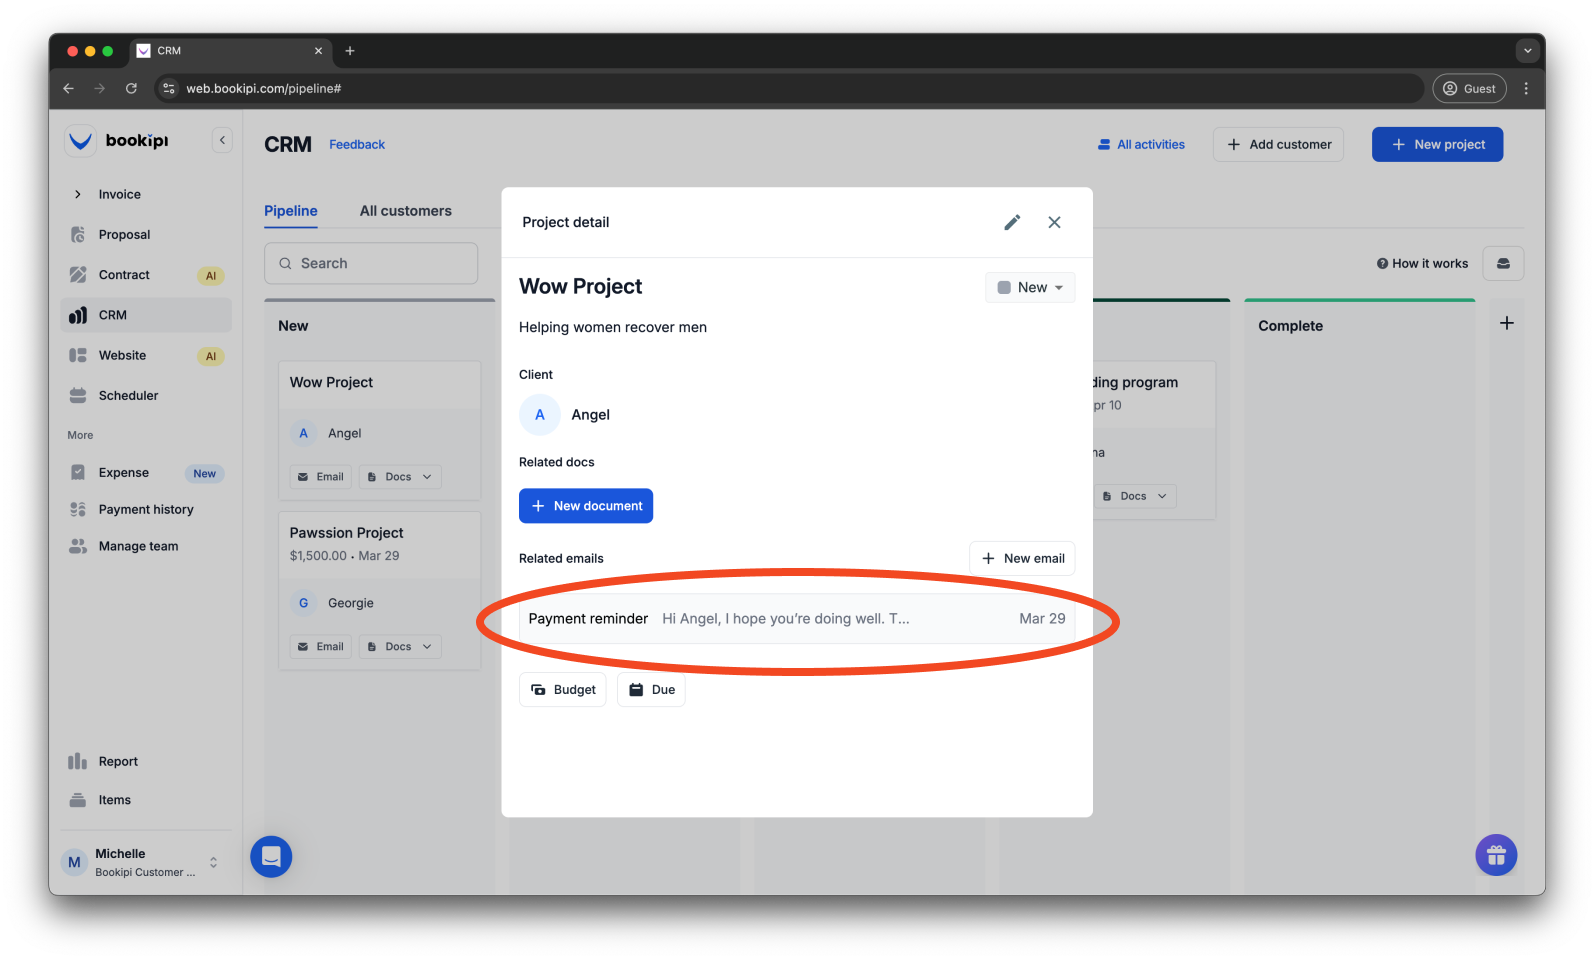Click the Angel client avatar
Viewport: 1595px width, 960px height.
pos(540,415)
